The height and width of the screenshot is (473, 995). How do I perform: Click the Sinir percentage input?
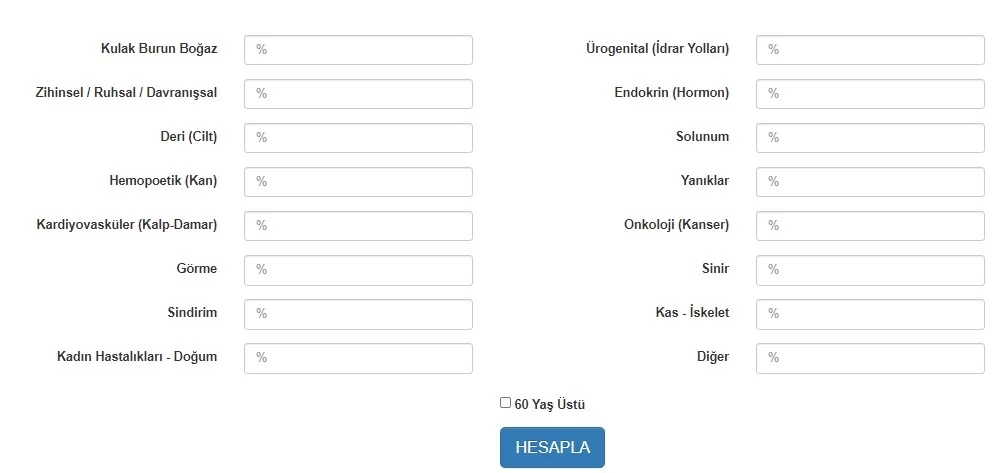click(870, 270)
